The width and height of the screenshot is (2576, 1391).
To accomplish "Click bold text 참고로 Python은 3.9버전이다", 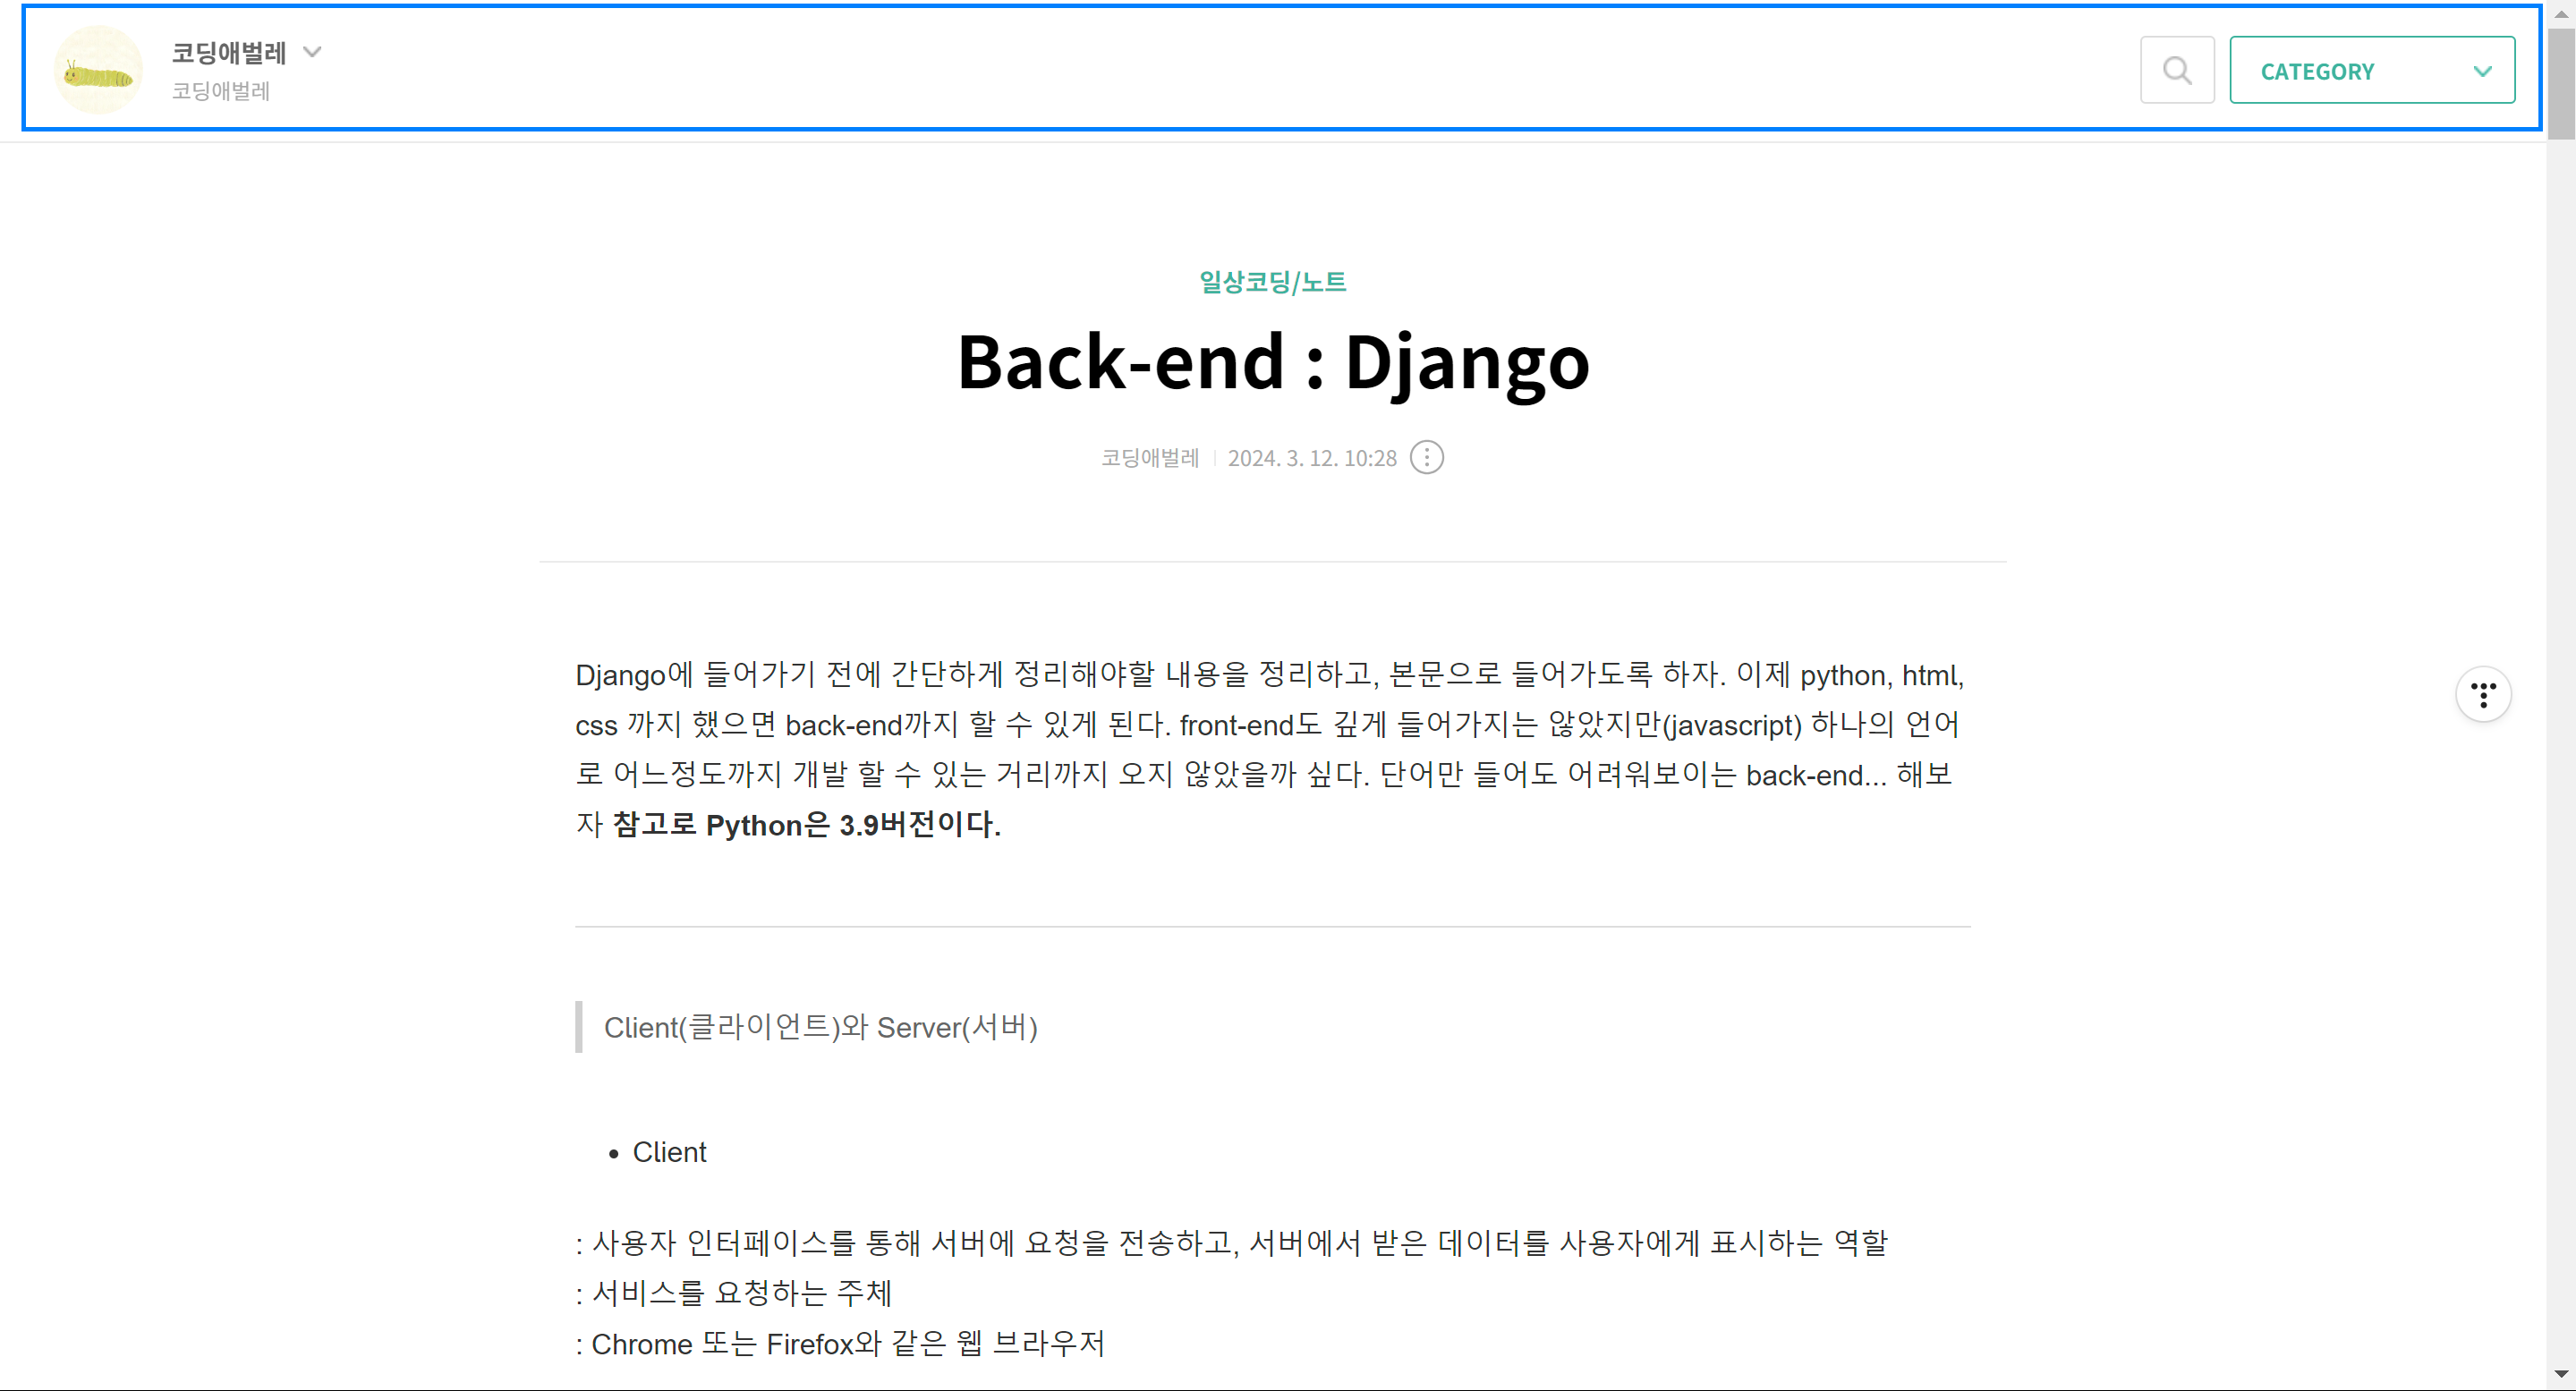I will pos(806,825).
